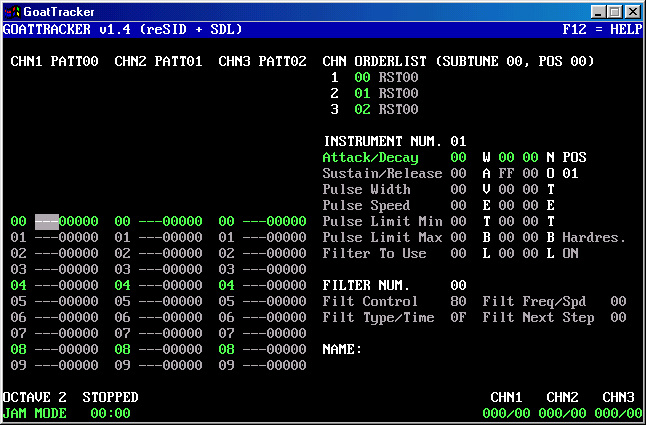
Task: Select row 08 in CHN1 pattern
Action: click(x=54, y=350)
